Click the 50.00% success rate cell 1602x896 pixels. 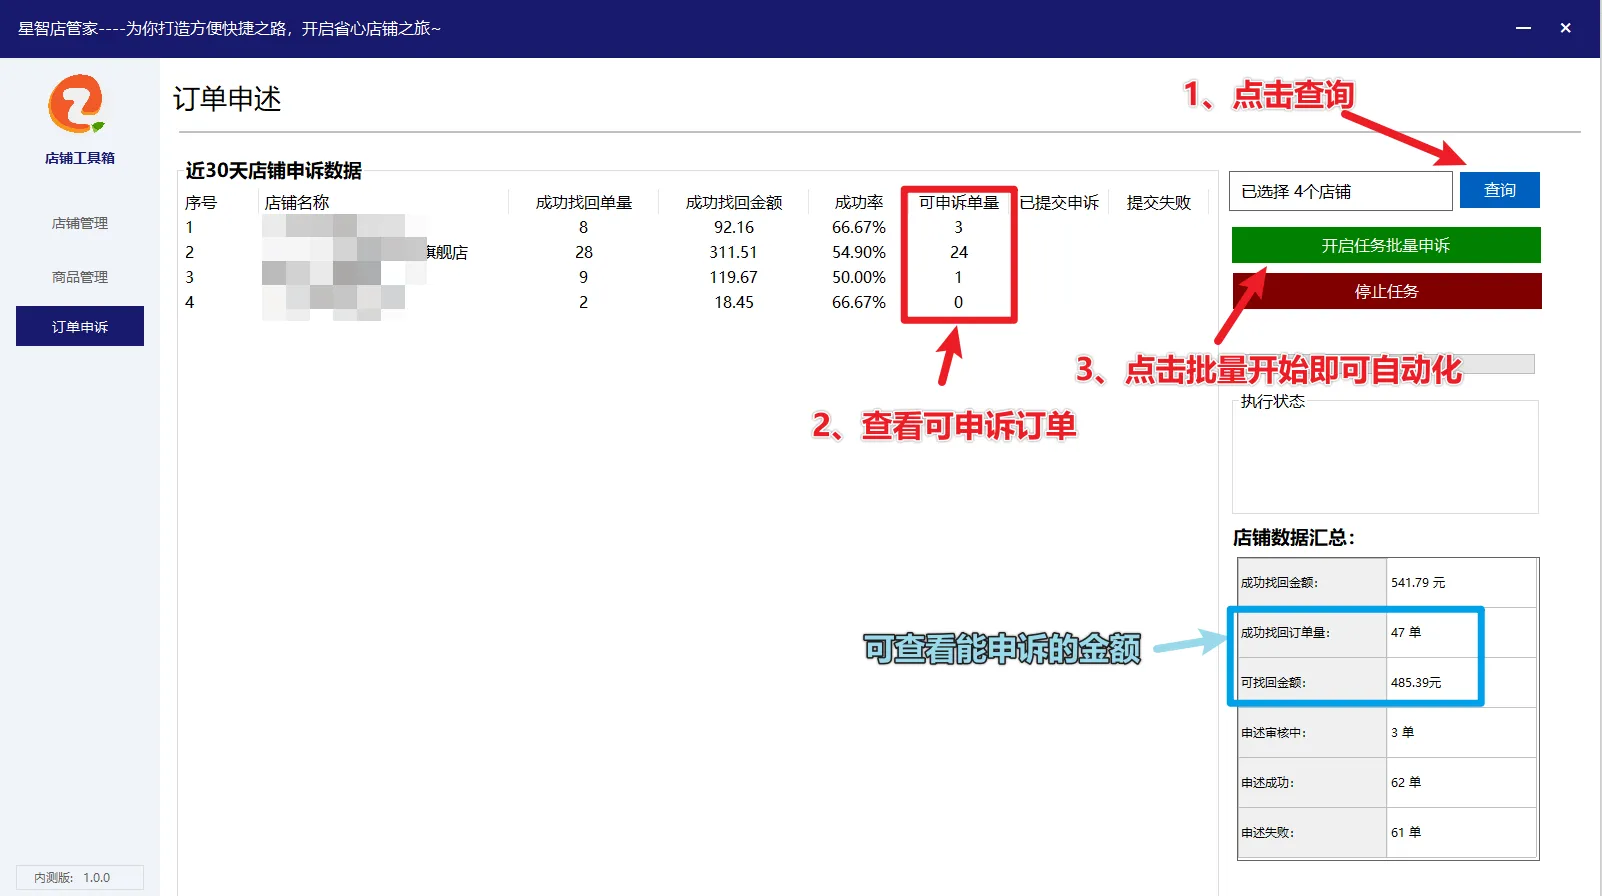[x=859, y=277]
